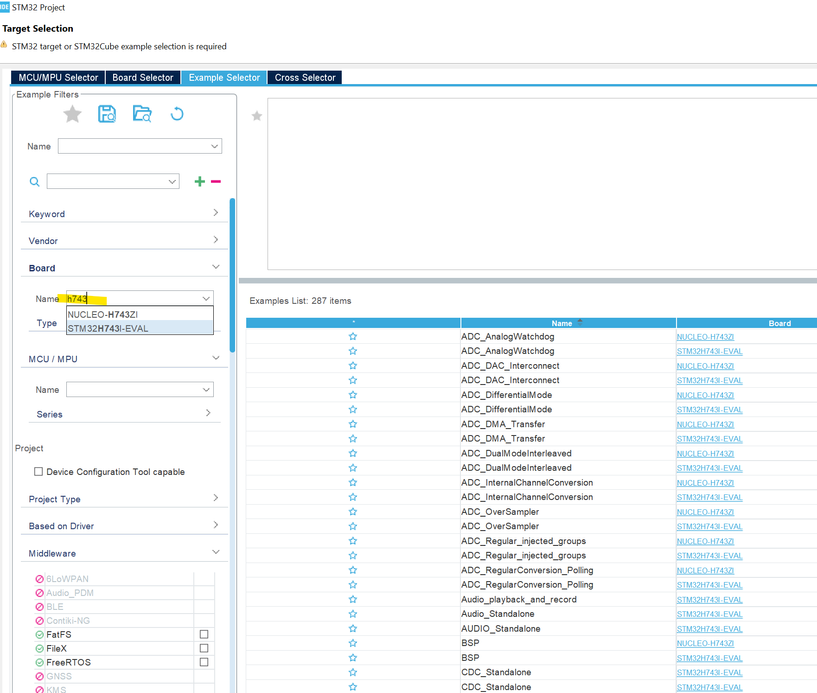817x693 pixels.
Task: Select STM32H743I-EVAL from board suggestions
Action: [140, 328]
